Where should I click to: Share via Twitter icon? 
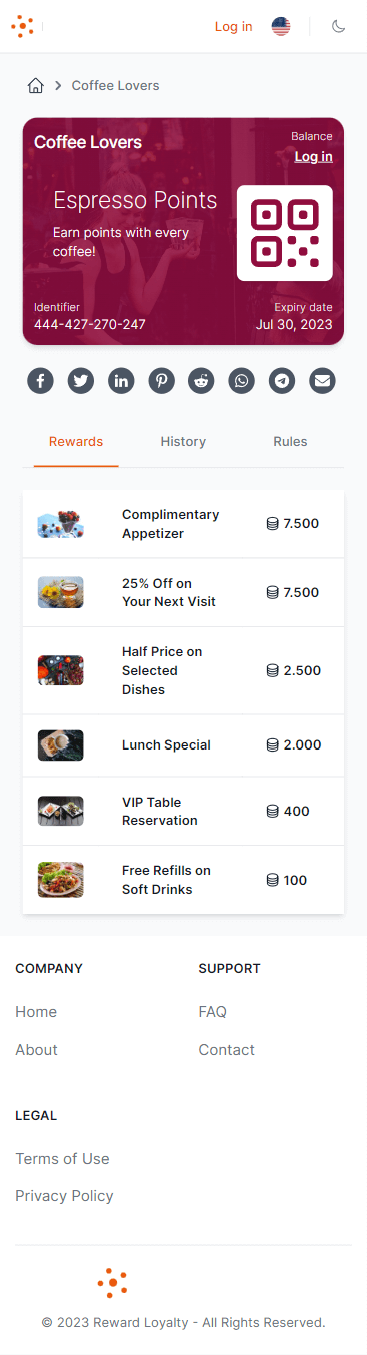[x=81, y=381]
